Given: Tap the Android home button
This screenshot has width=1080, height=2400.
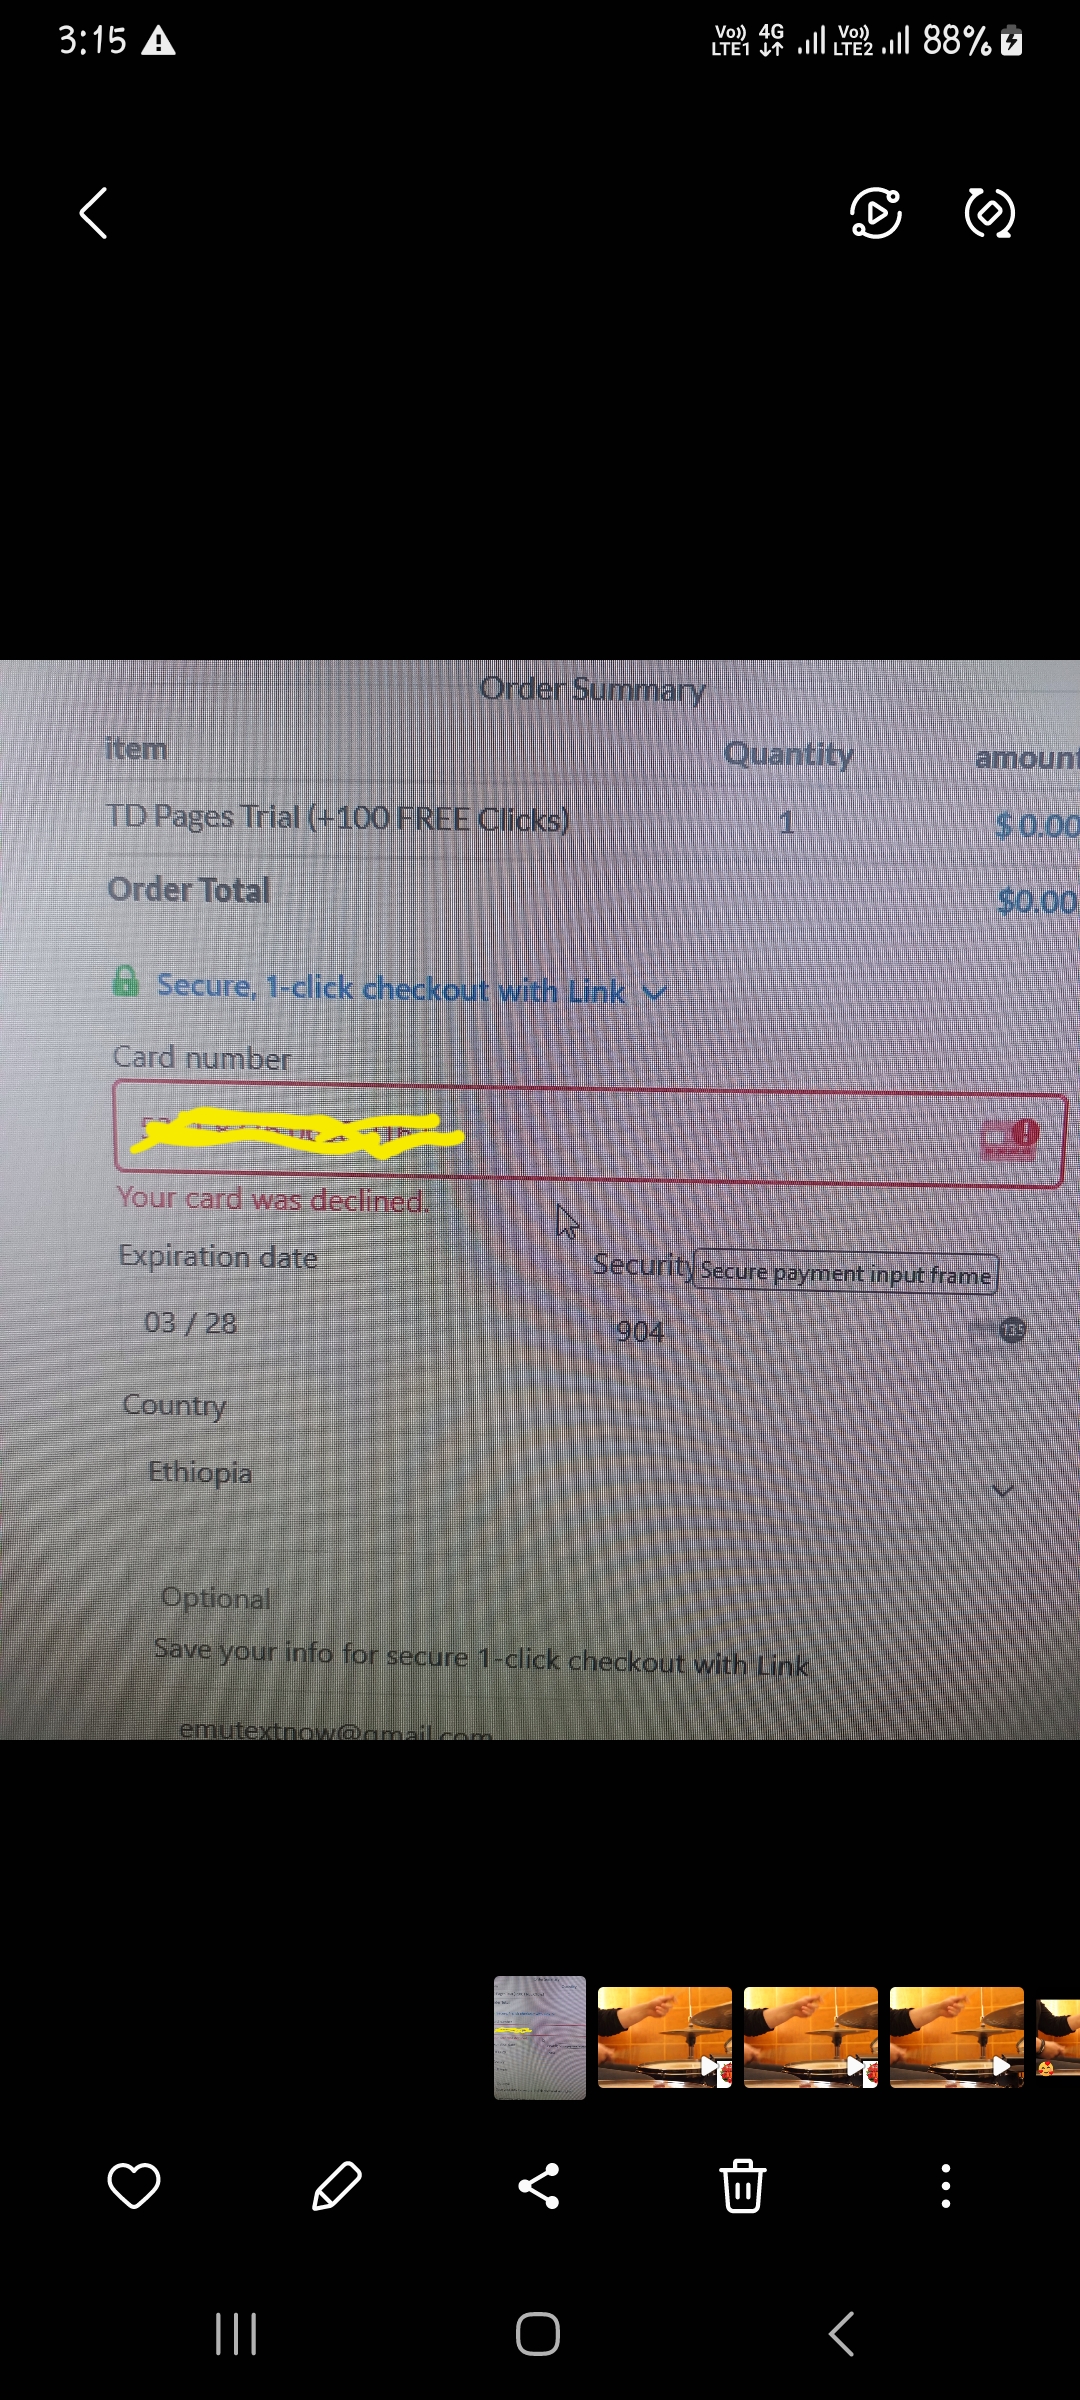Looking at the screenshot, I should point(538,2334).
